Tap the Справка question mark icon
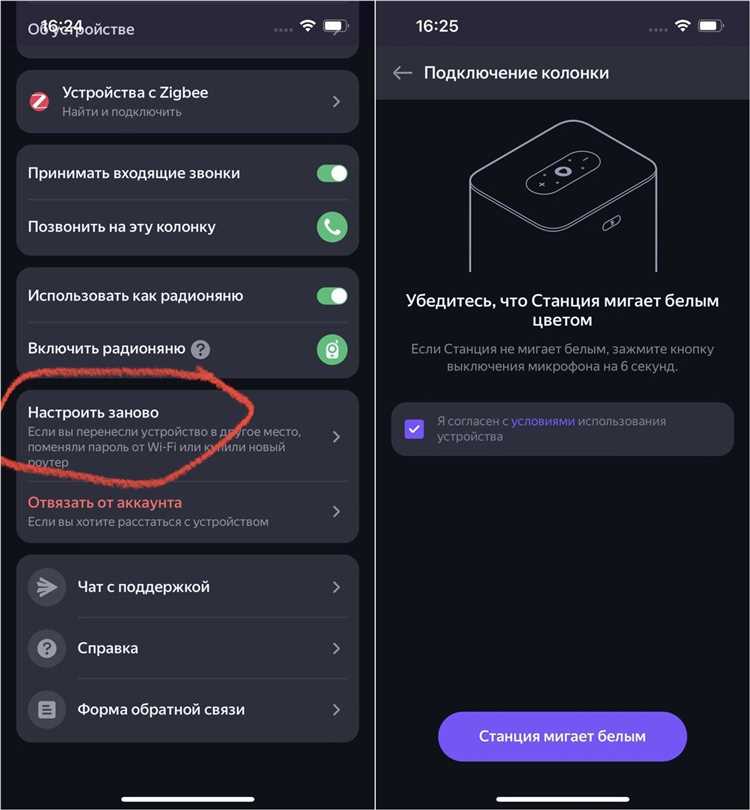750x810 pixels. tap(46, 648)
